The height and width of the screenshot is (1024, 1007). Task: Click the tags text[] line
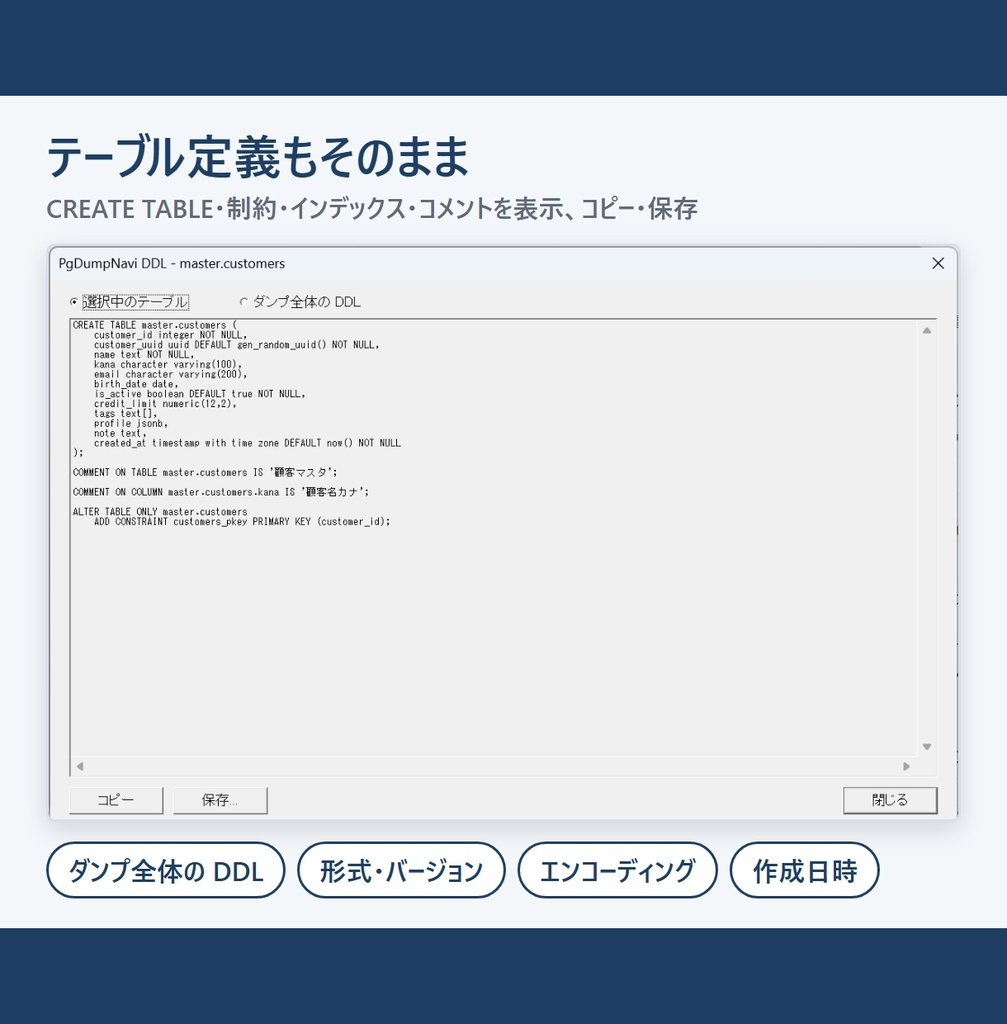click(125, 413)
